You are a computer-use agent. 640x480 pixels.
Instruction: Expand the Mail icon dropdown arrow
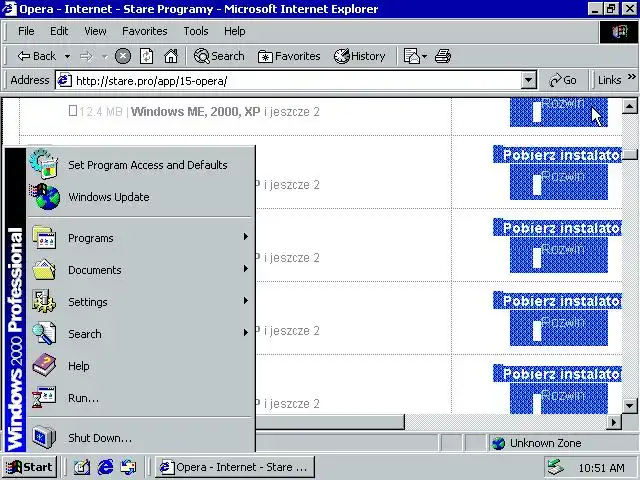424,56
